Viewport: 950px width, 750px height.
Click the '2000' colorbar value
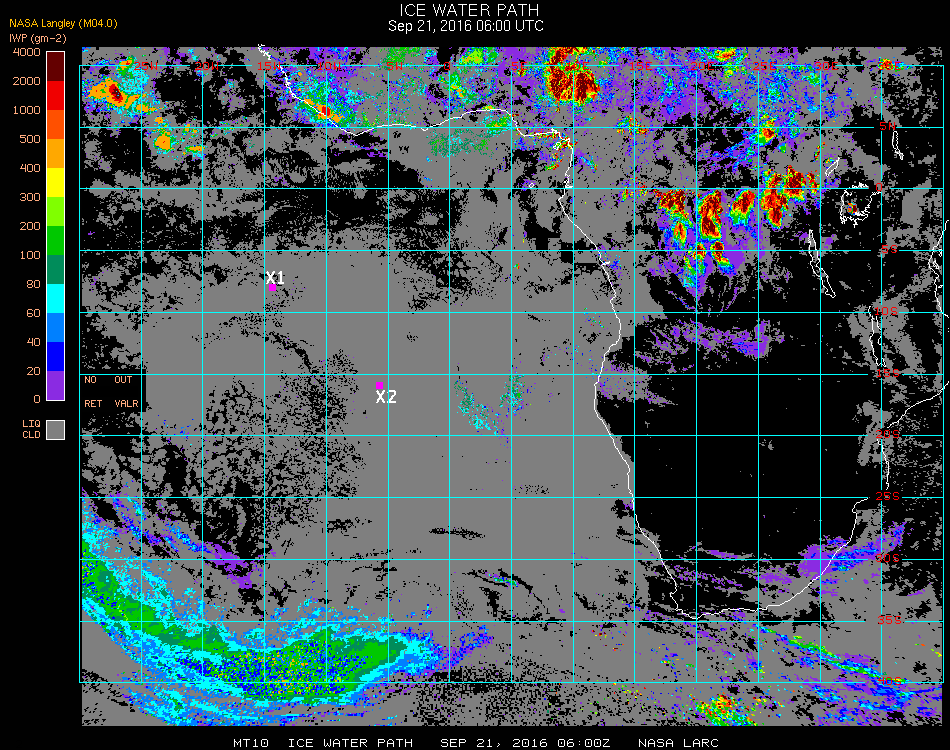pos(27,81)
